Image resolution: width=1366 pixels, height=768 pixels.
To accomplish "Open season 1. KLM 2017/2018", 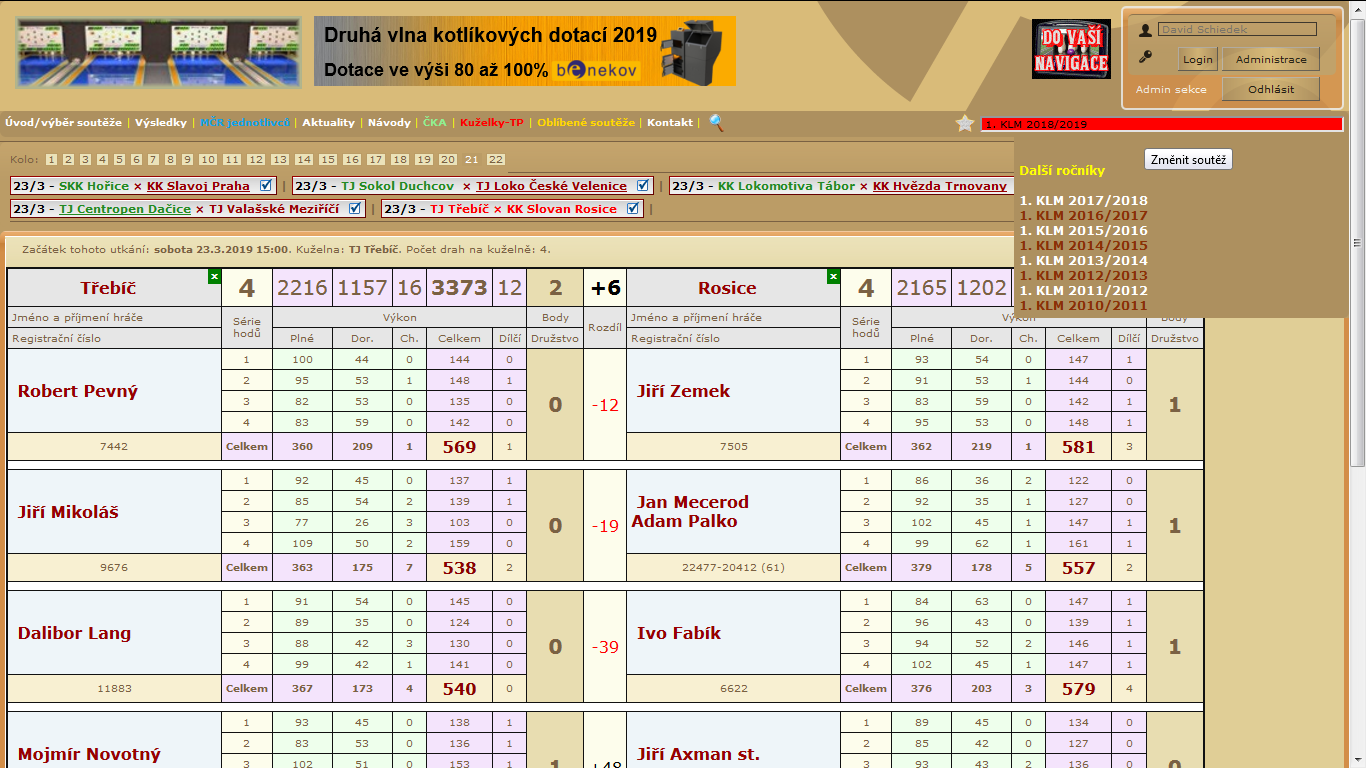I will (x=1084, y=200).
